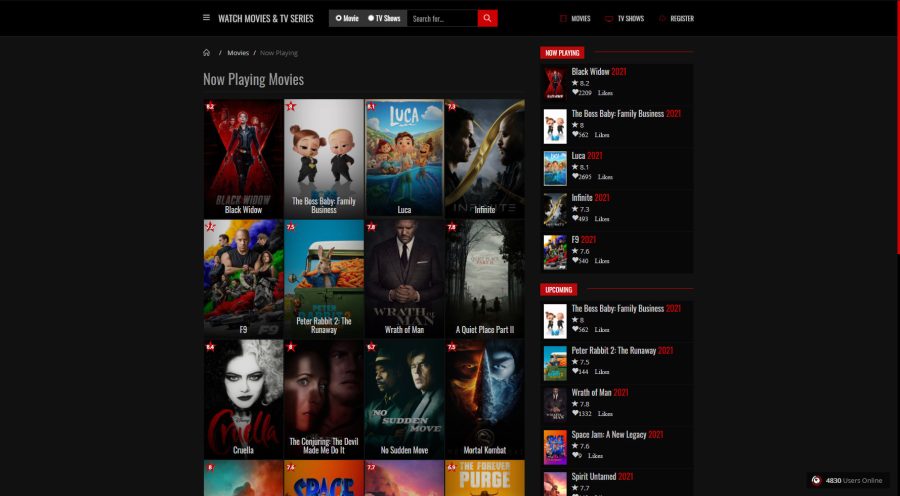900x496 pixels.
Task: Open Black Widow 2021 link in Now Playing sidebar
Action: [x=599, y=72]
